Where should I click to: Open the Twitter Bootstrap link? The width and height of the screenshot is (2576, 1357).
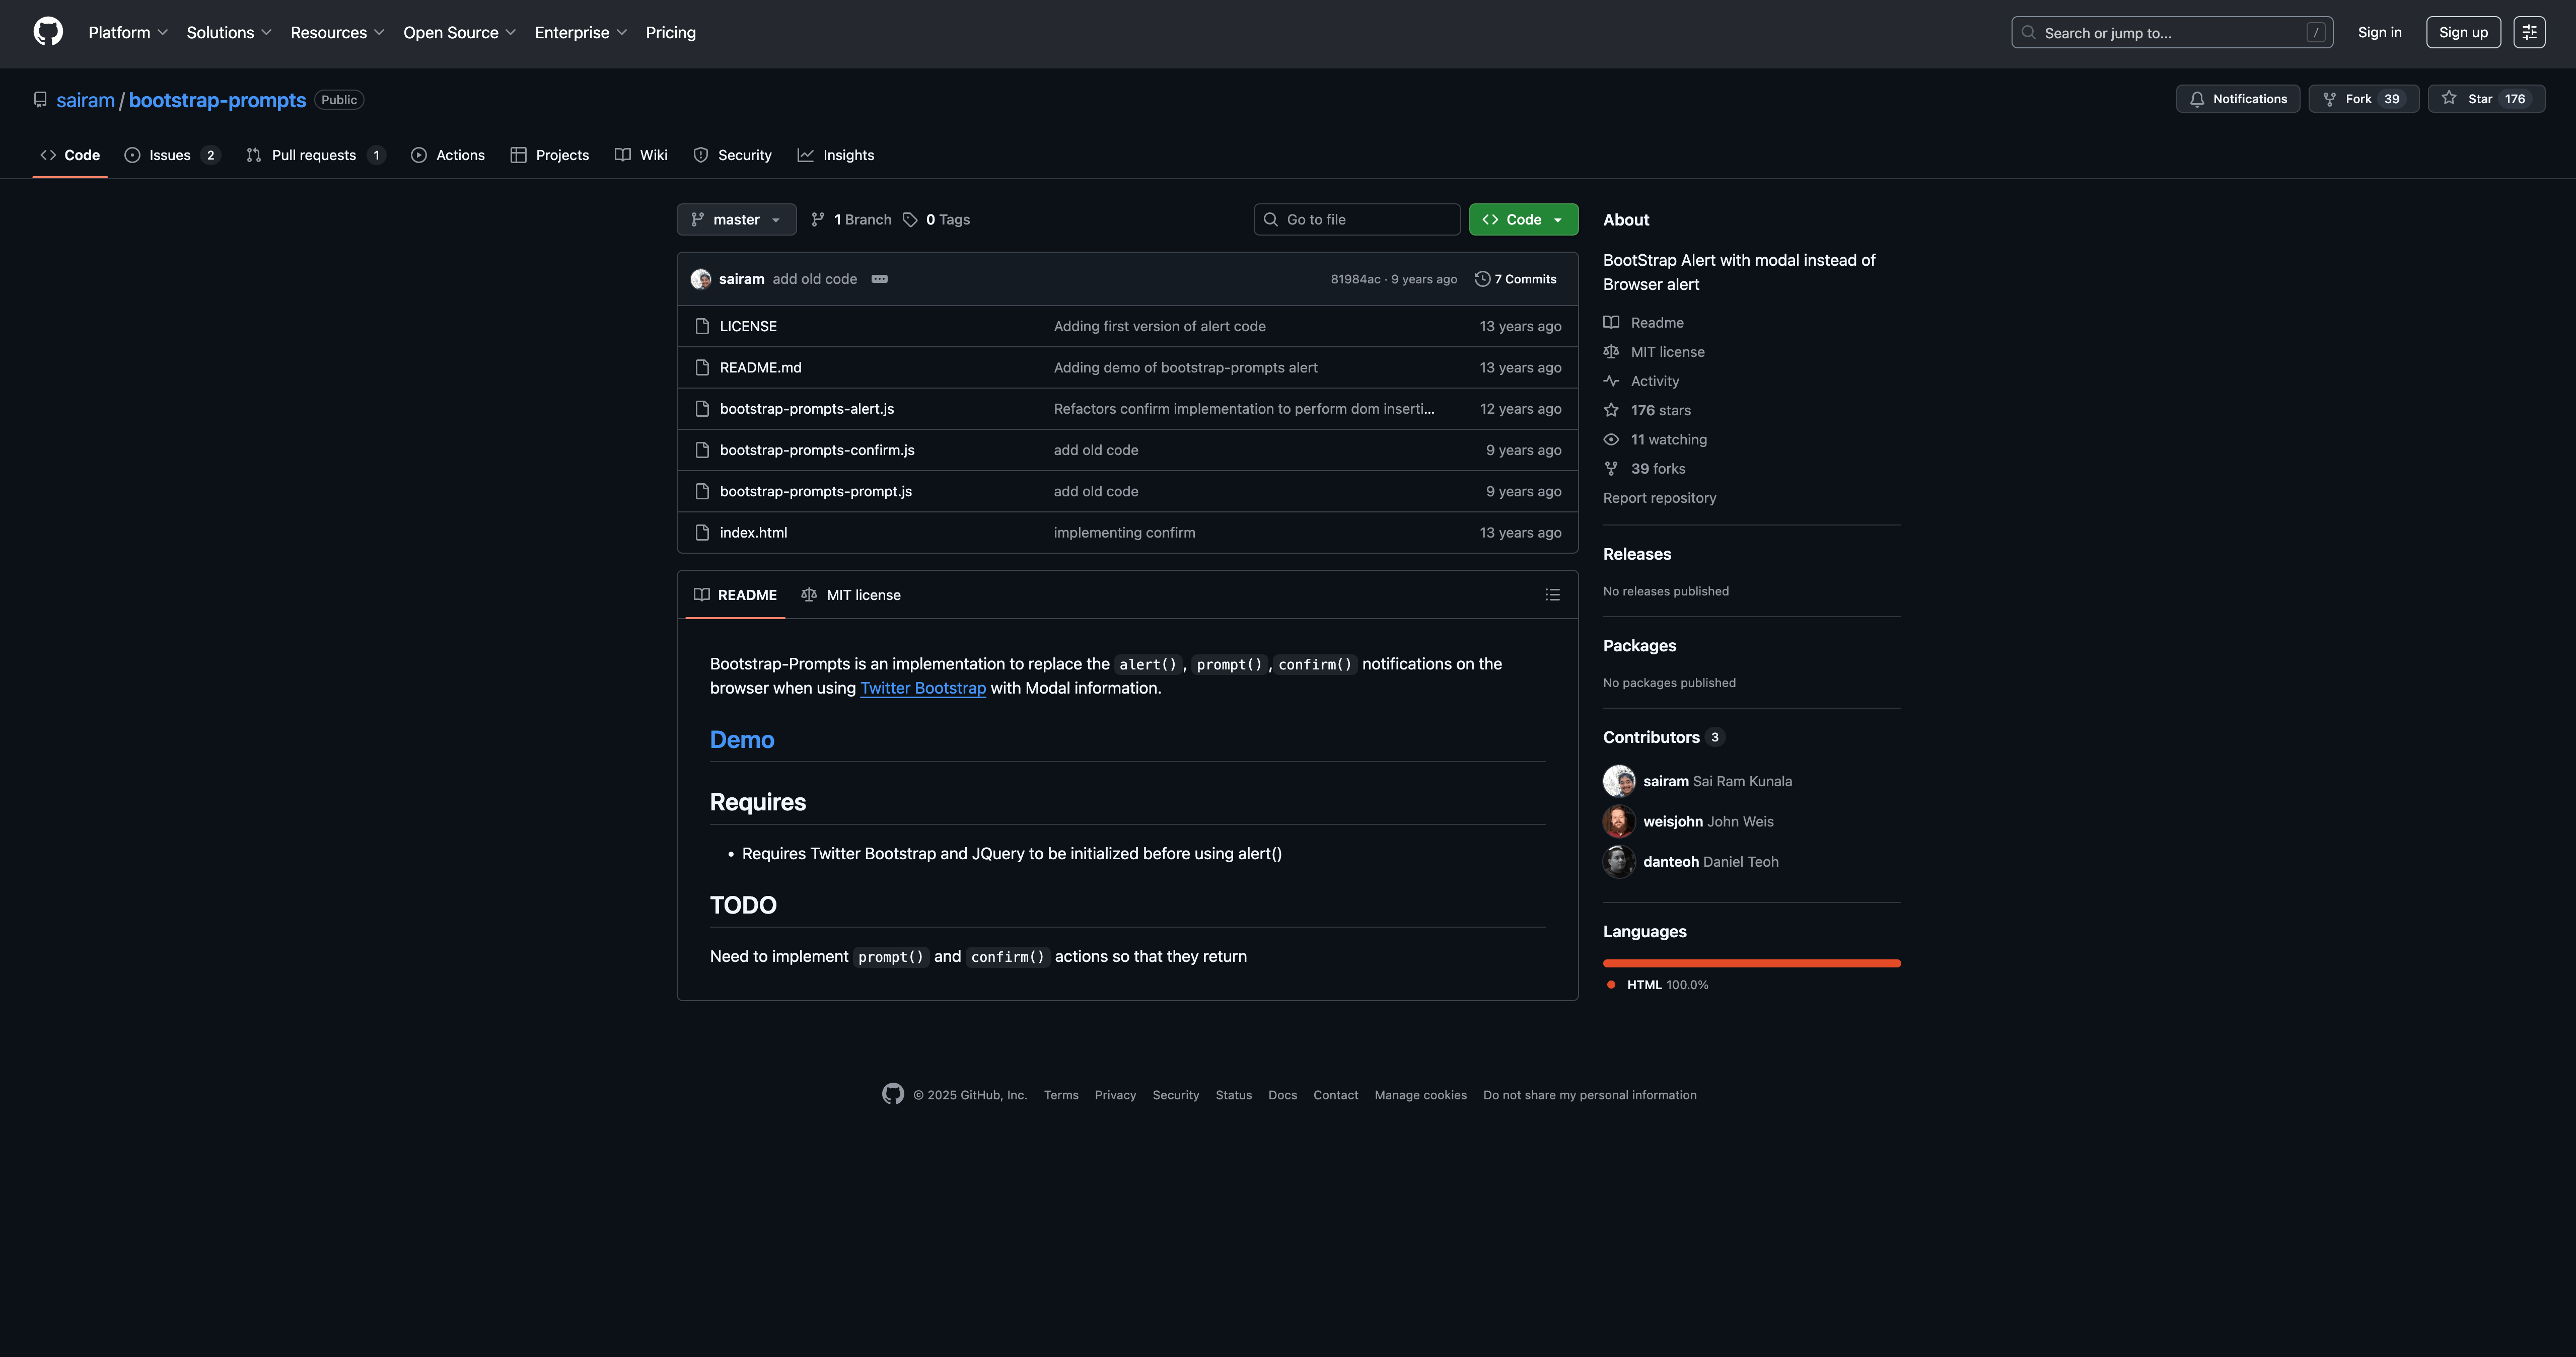pos(922,688)
